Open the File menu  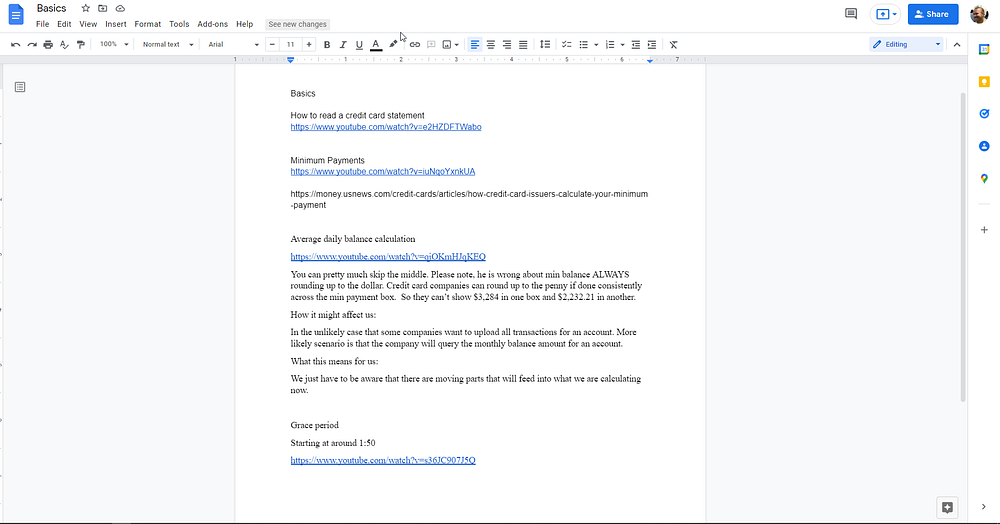coord(42,24)
